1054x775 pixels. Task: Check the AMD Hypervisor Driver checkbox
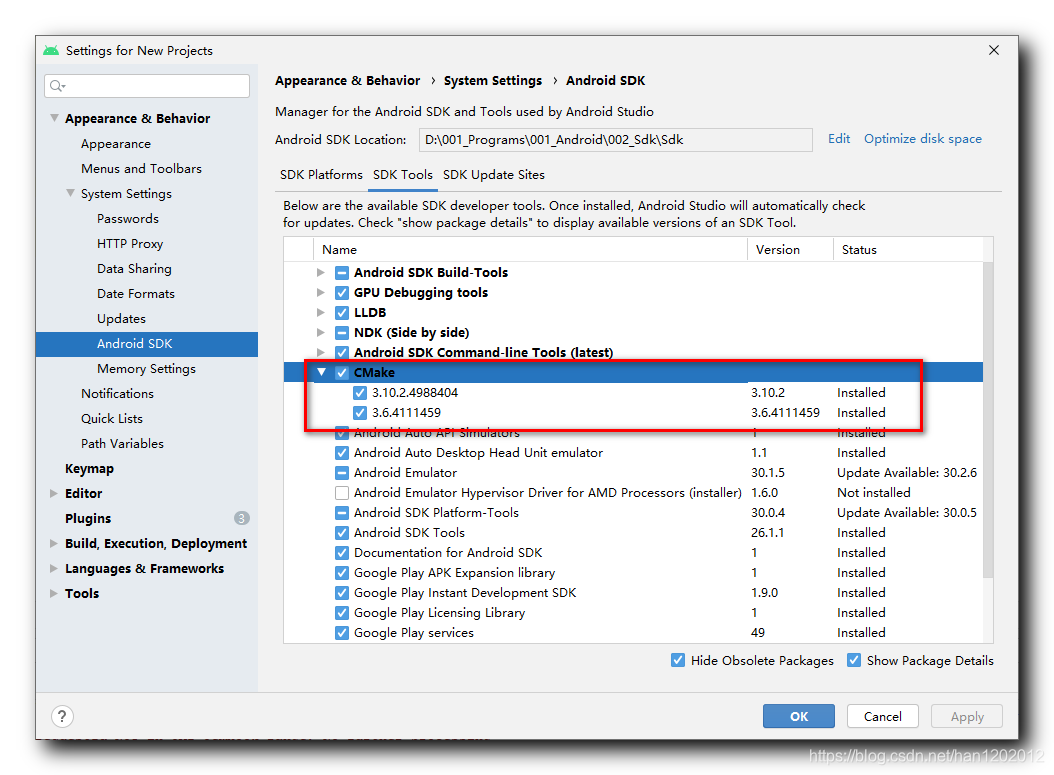pyautogui.click(x=341, y=493)
